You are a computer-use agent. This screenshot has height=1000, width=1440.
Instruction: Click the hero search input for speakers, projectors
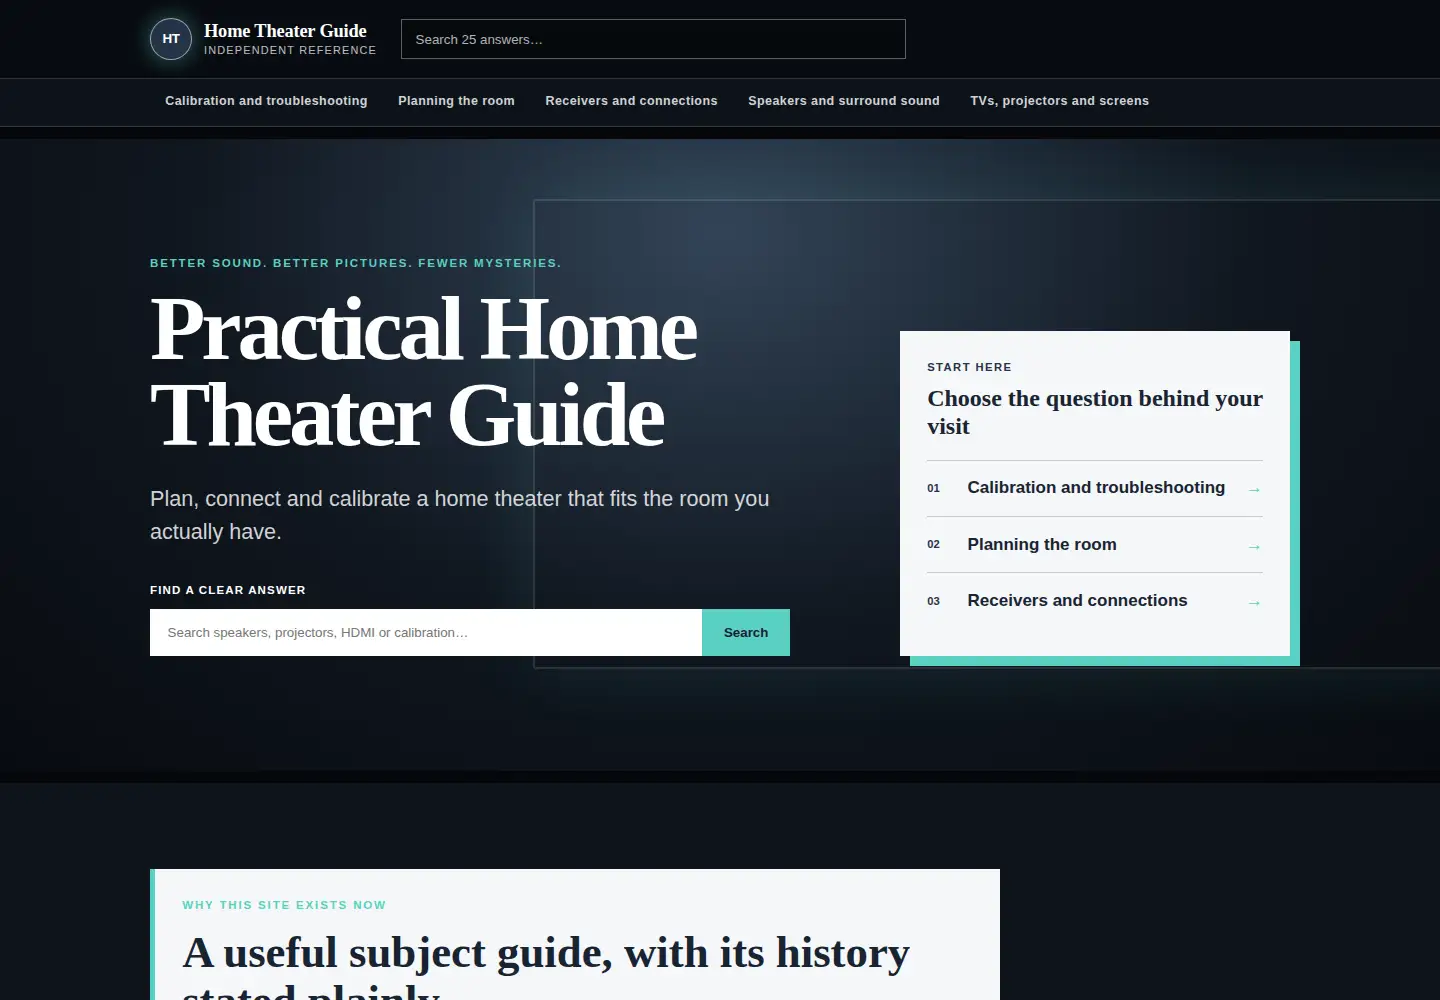[x=426, y=632]
